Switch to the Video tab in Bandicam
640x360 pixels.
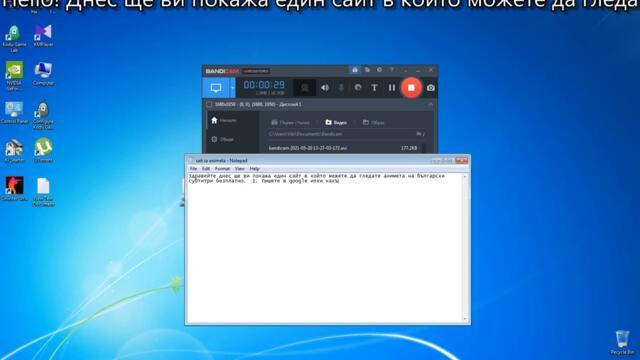[336, 122]
